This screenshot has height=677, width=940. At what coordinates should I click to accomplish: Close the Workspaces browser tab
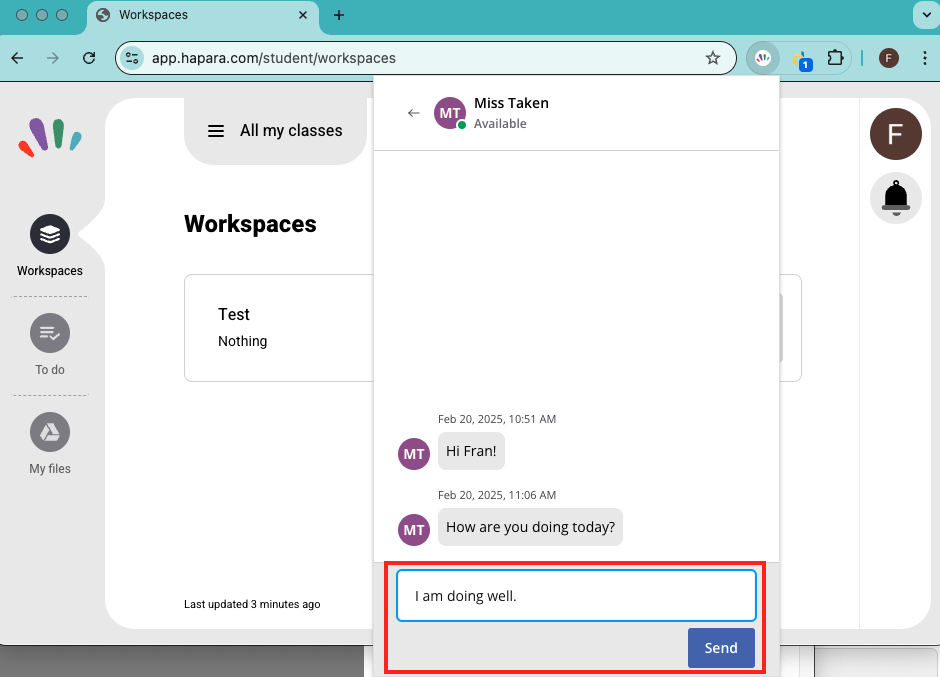pyautogui.click(x=303, y=15)
